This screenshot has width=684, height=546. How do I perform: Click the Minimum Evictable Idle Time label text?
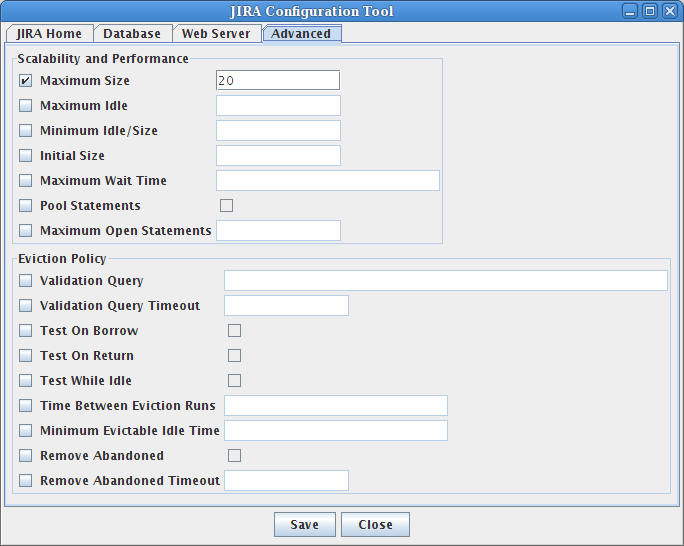click(130, 430)
